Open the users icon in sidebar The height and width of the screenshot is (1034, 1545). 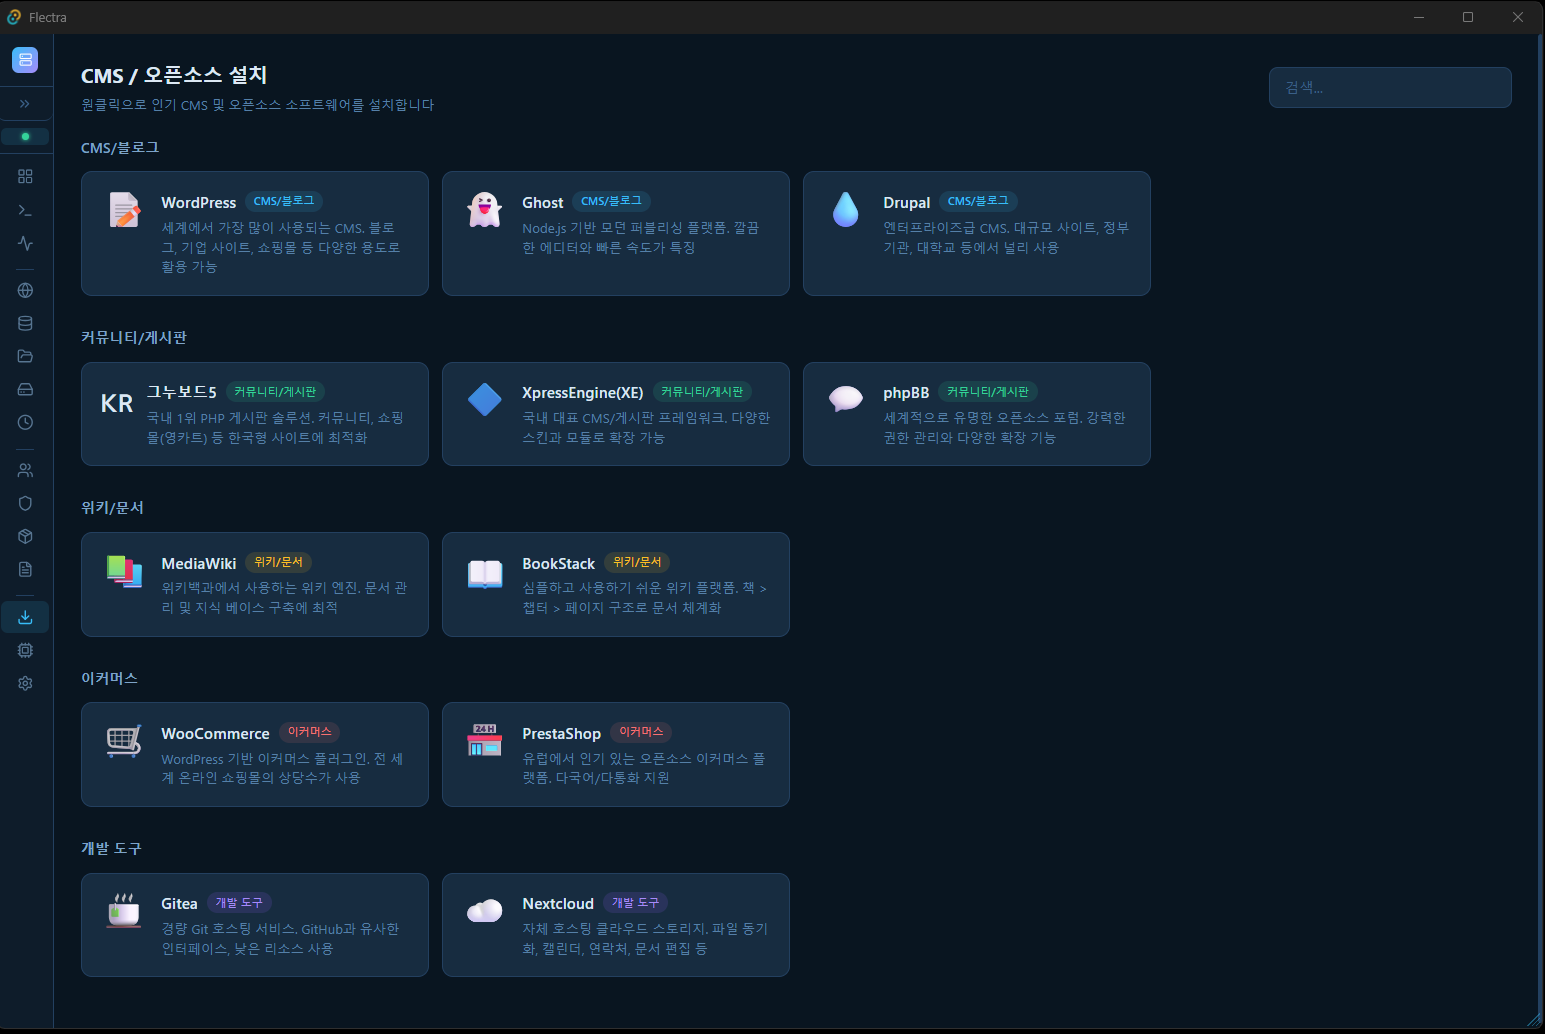[x=25, y=470]
